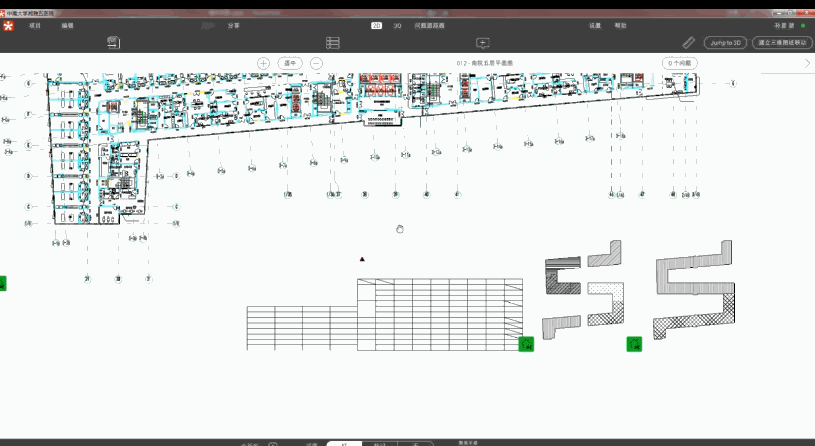Screen dimensions: 815x446
Task: Open the document sheets panel icon
Action: click(x=114, y=43)
